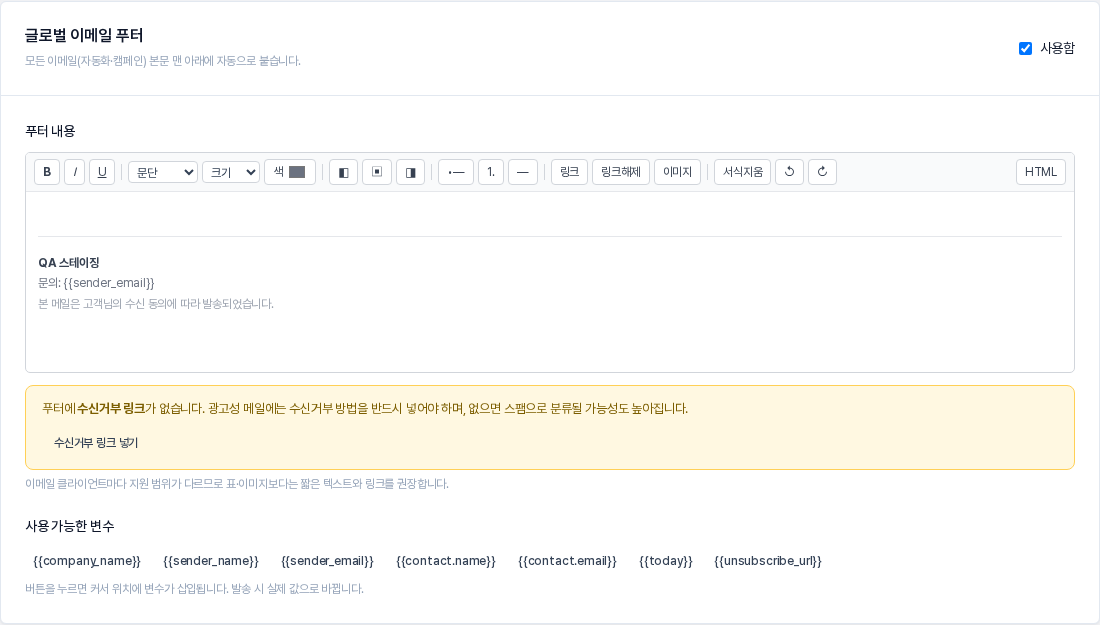Screen dimensions: 1100x625
Task: Center-align the text
Action: [377, 172]
